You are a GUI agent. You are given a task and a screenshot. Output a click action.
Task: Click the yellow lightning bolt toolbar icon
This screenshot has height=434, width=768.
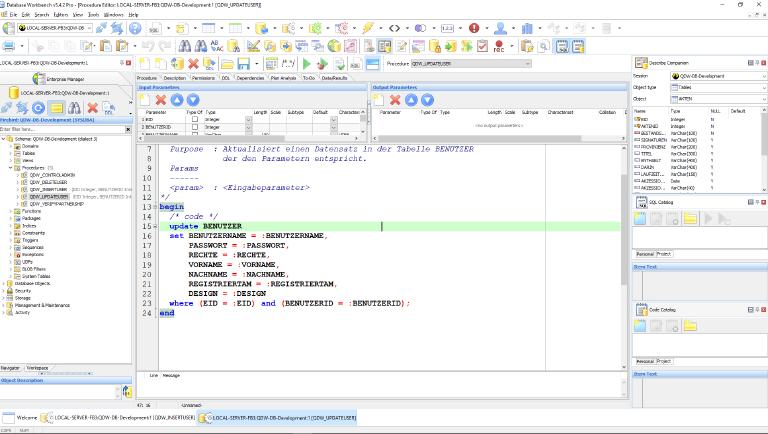pyautogui.click(x=368, y=28)
